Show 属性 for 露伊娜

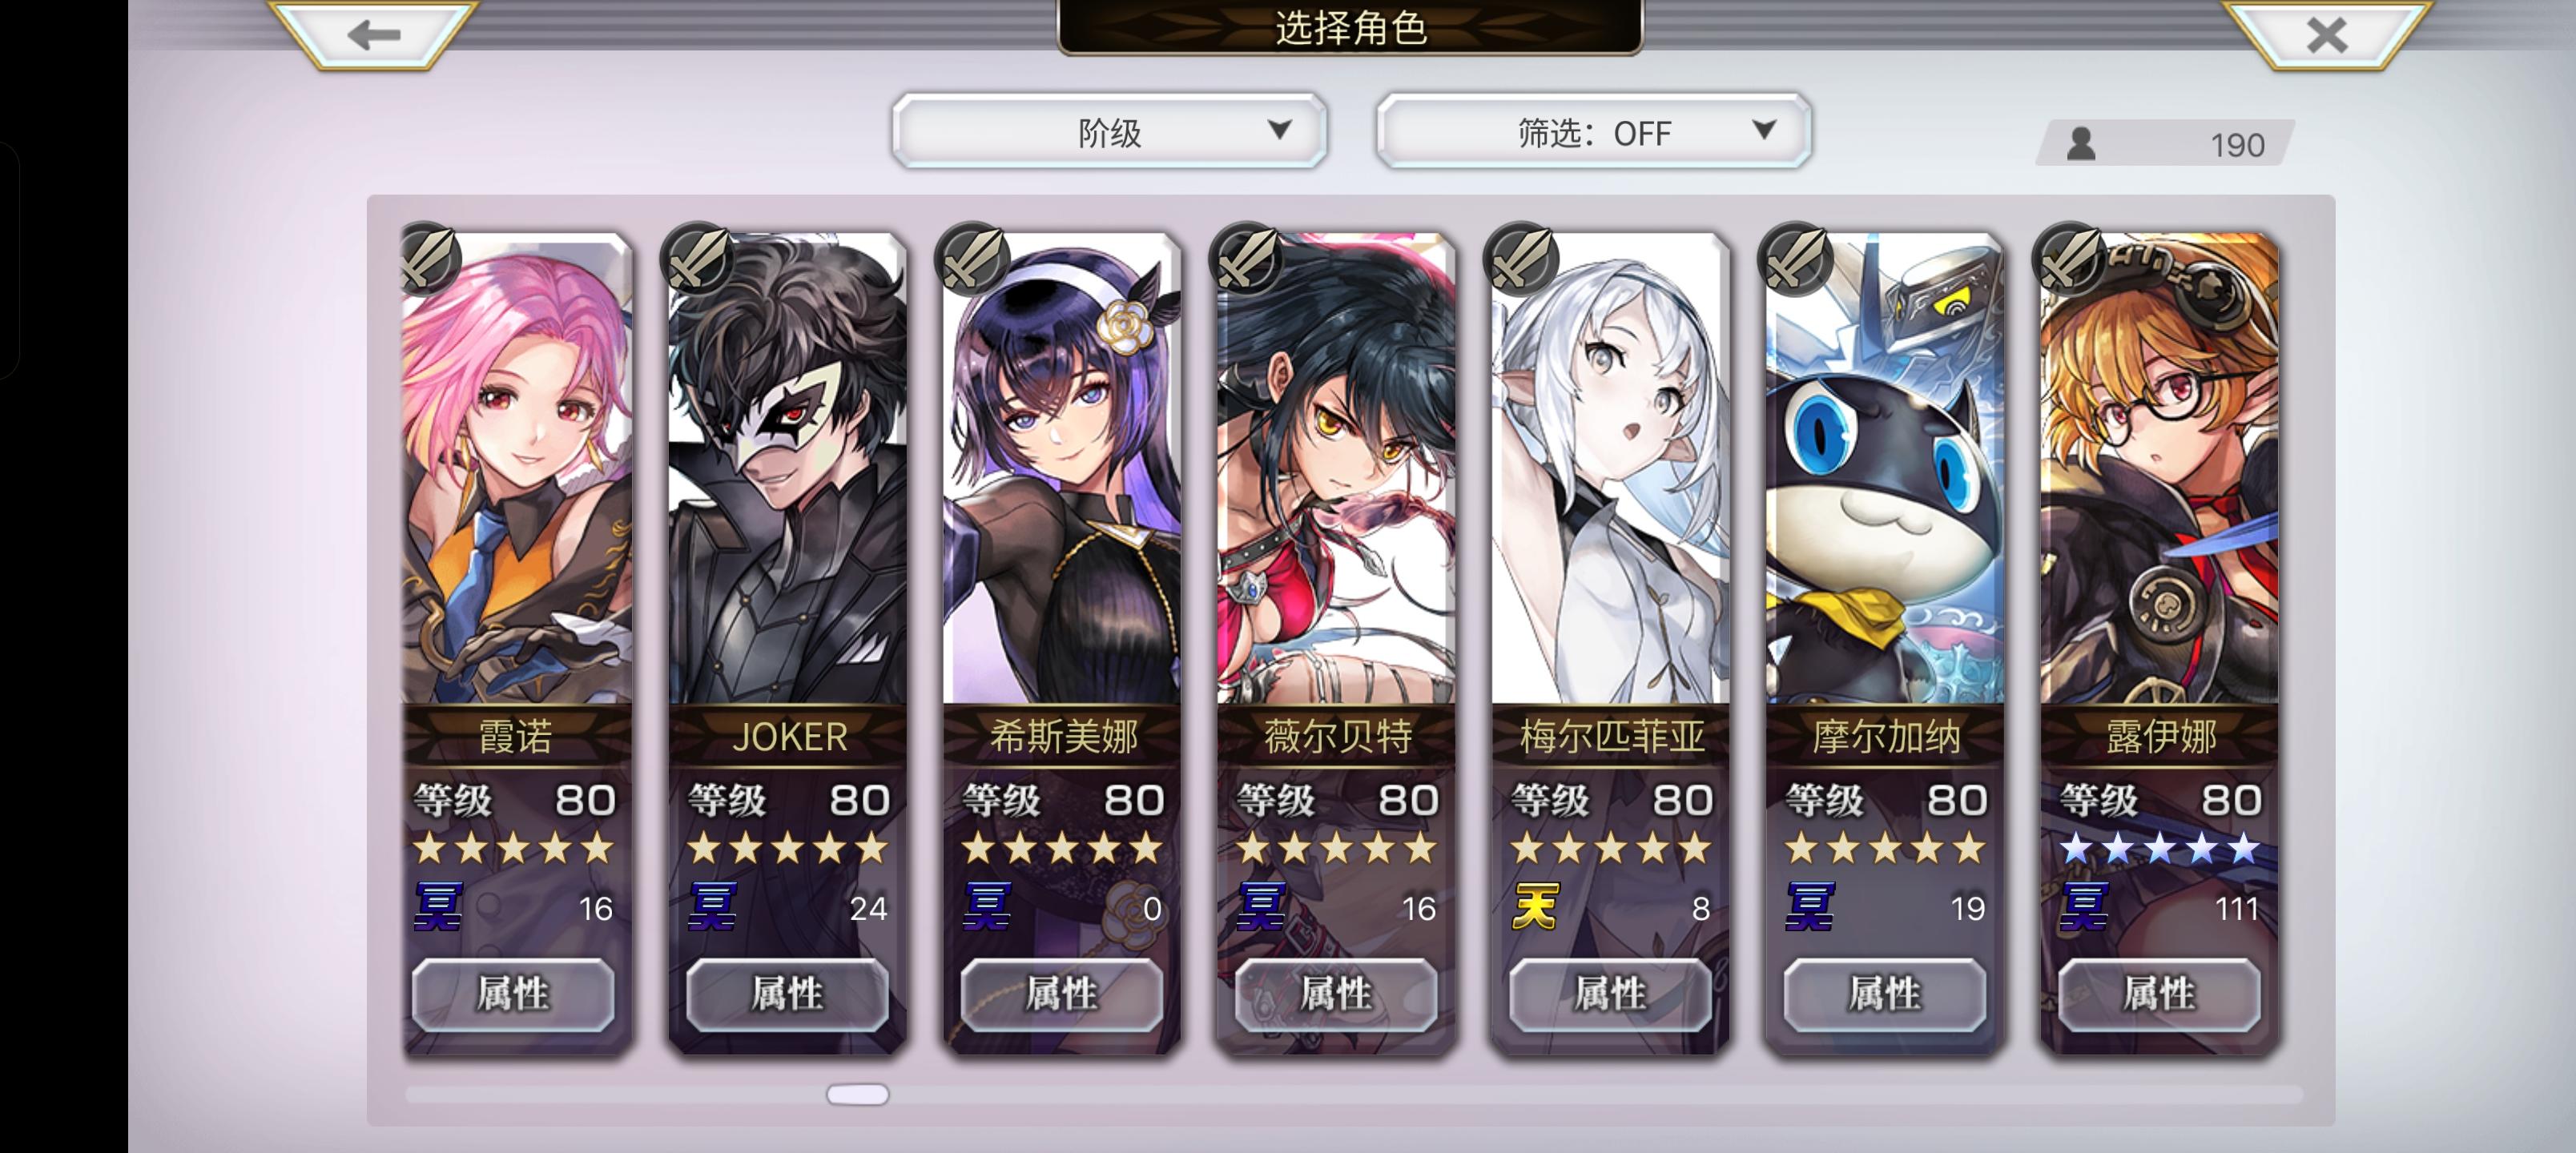2159,994
